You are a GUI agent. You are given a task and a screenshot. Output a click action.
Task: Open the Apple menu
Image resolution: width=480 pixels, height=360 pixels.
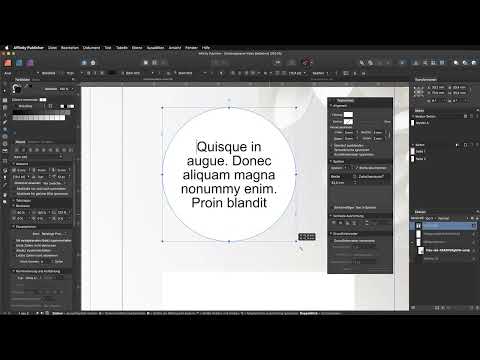tap(6, 48)
